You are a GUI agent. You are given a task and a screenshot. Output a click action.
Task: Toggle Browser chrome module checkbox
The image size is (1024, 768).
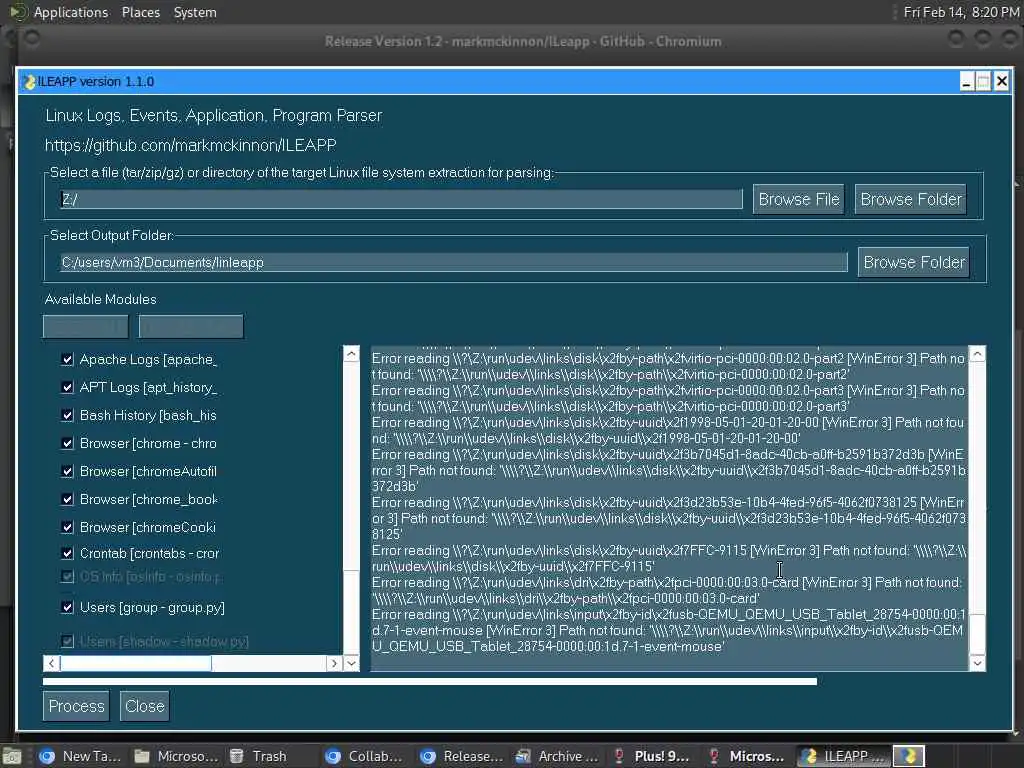point(67,443)
